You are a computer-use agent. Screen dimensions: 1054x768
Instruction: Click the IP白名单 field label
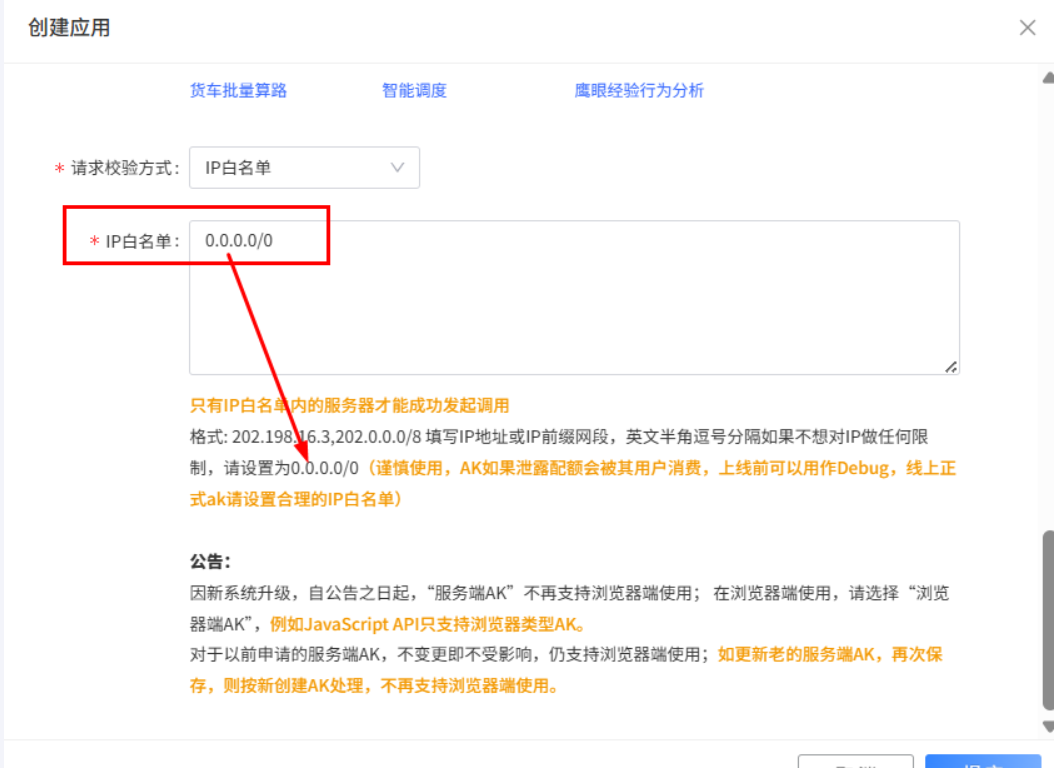pos(141,241)
